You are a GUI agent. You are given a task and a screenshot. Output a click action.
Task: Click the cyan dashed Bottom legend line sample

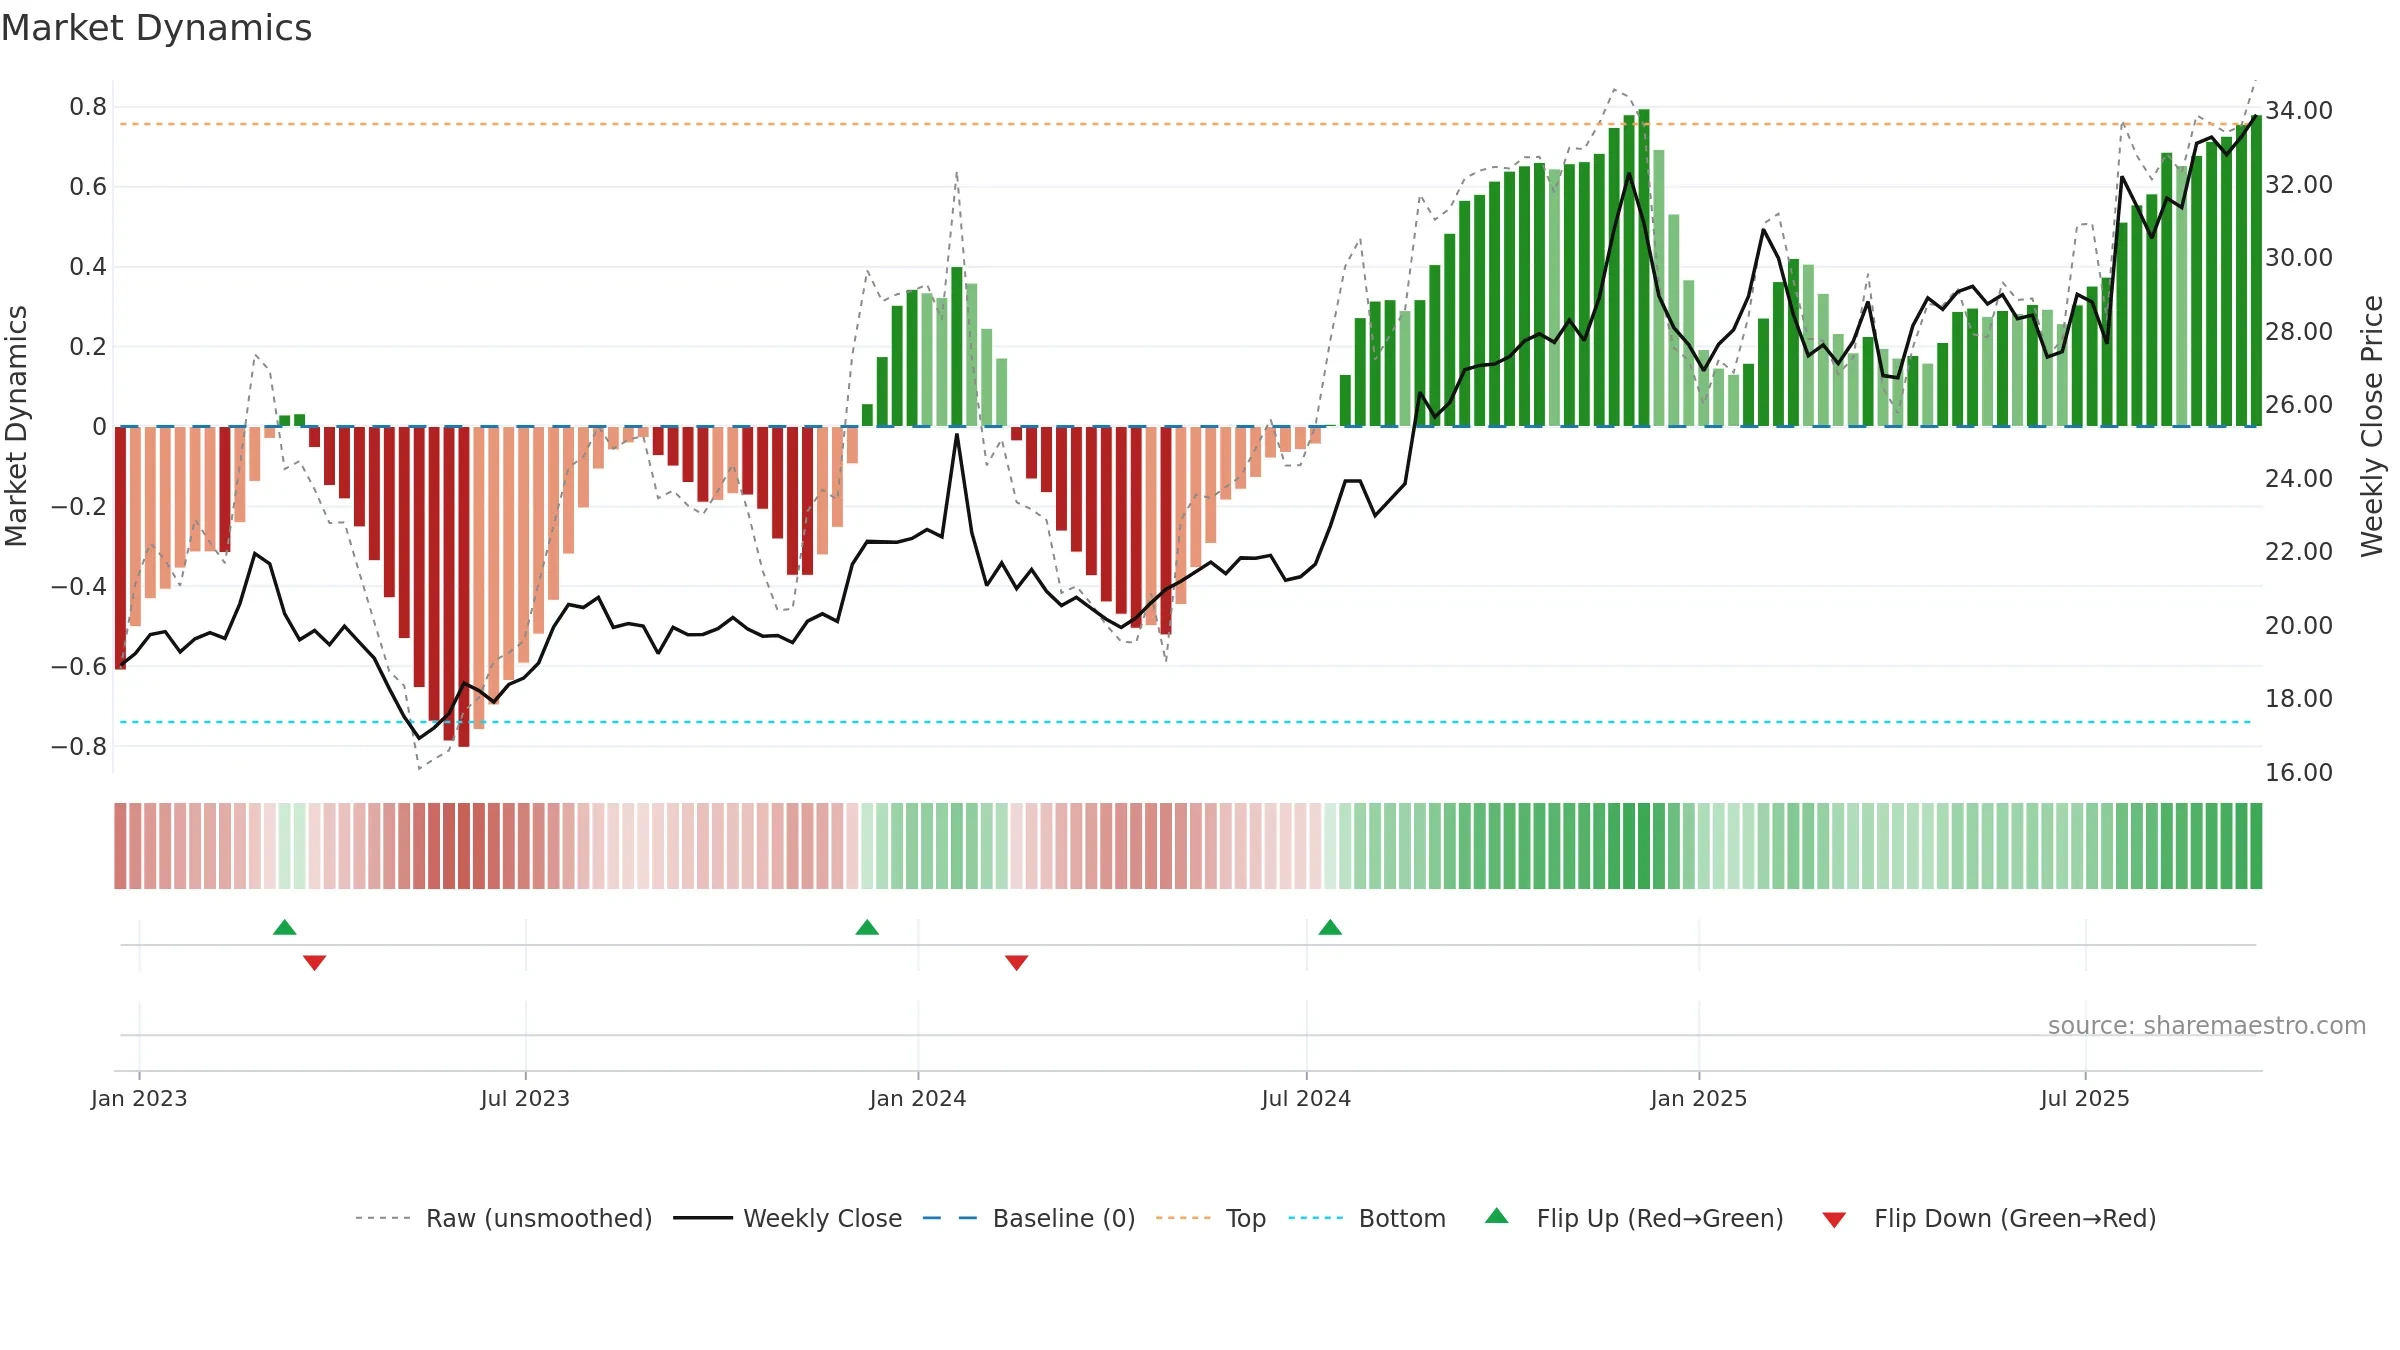(x=1316, y=1218)
